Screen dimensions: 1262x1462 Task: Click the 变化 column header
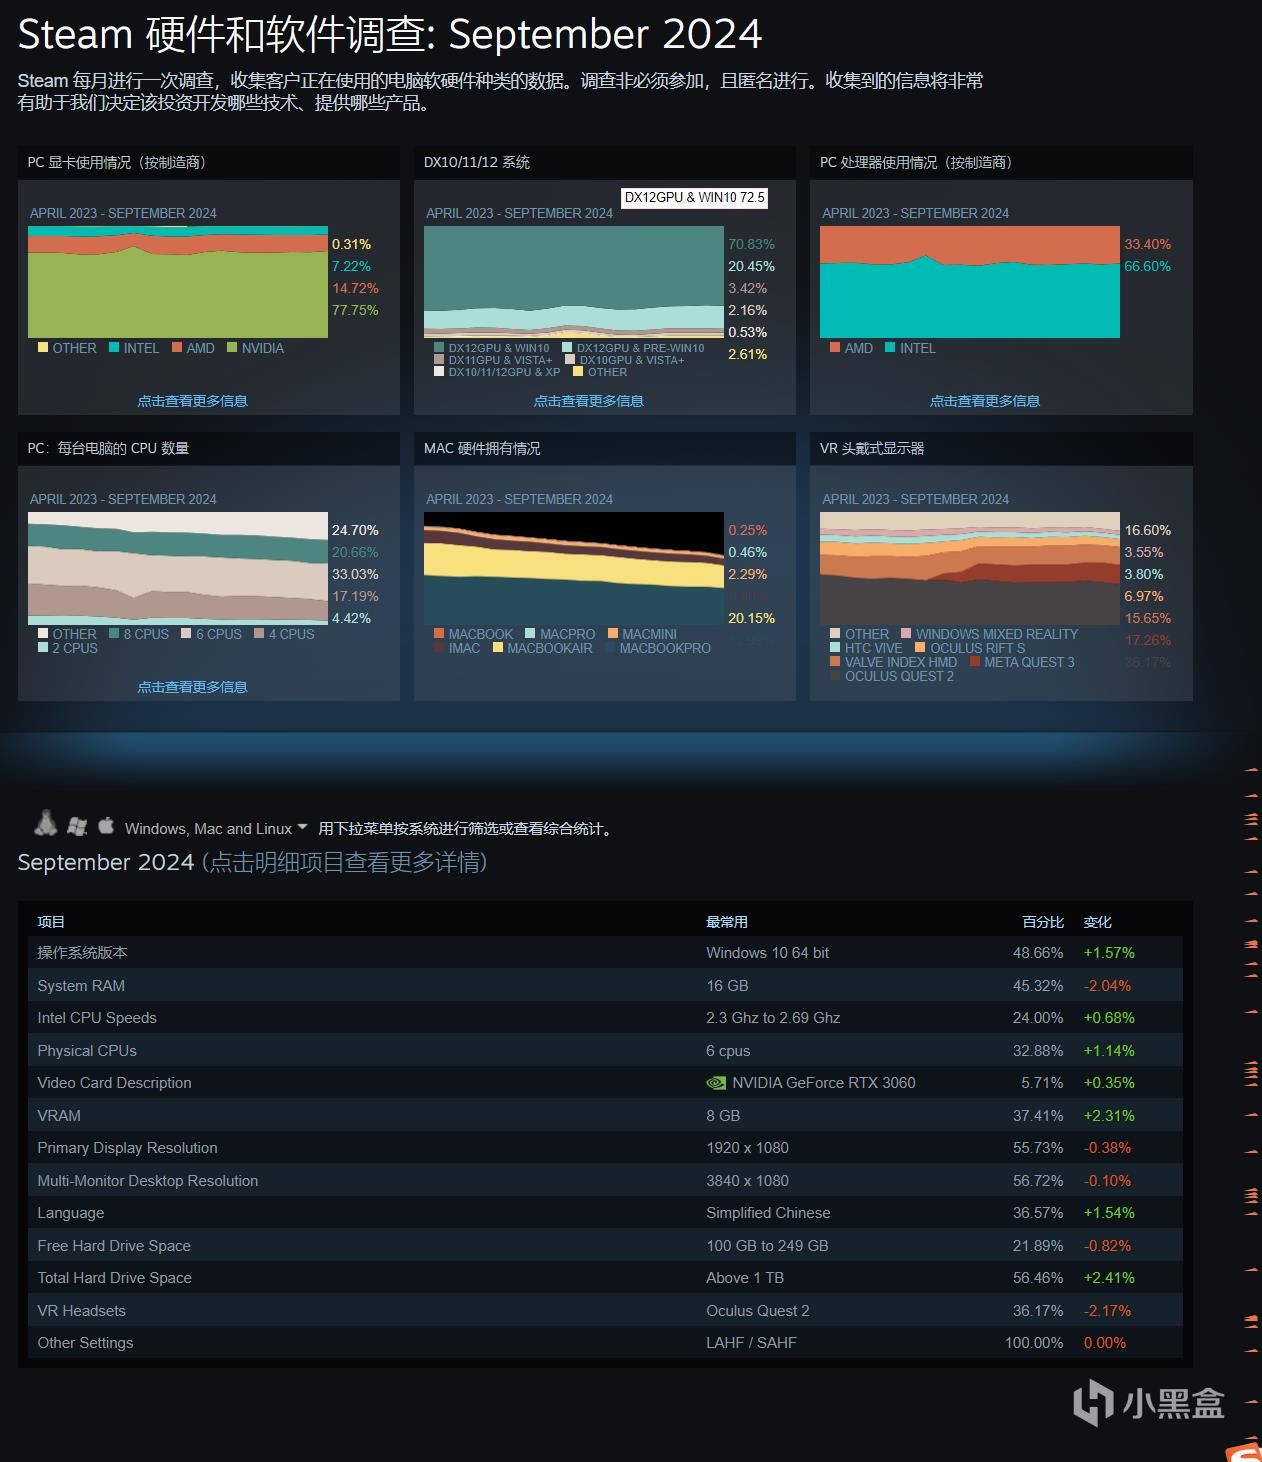pos(1098,922)
